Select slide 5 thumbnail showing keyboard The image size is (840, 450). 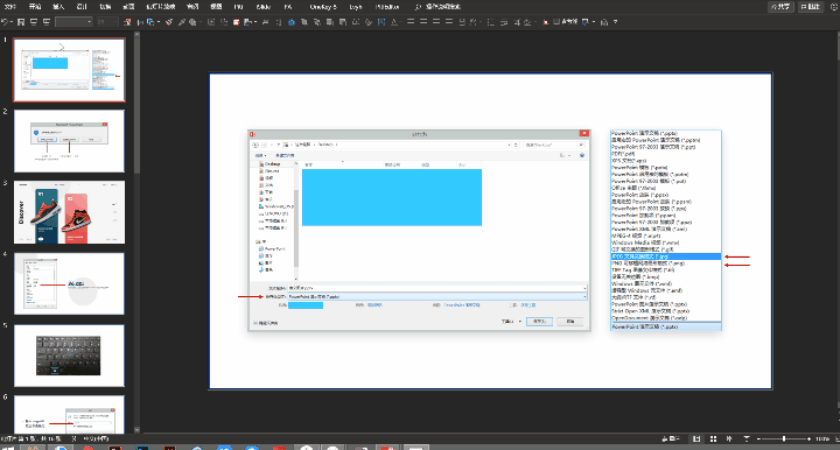(x=68, y=355)
